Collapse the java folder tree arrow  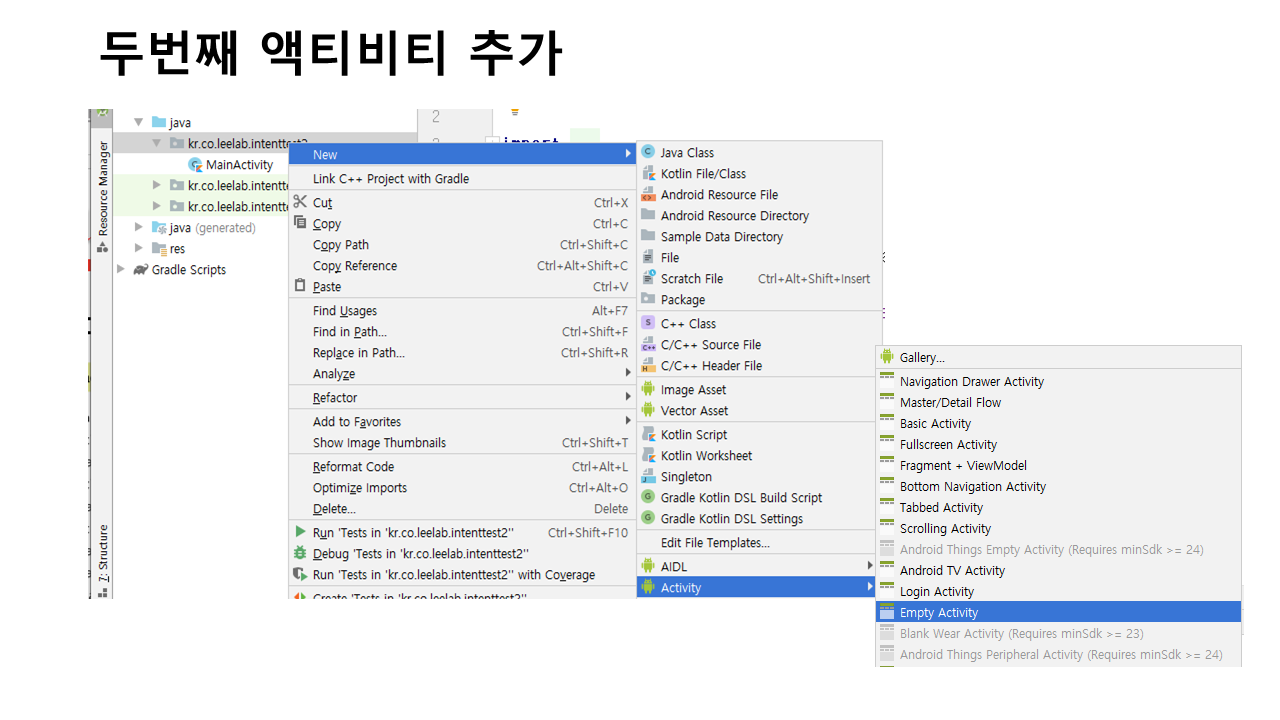point(139,122)
